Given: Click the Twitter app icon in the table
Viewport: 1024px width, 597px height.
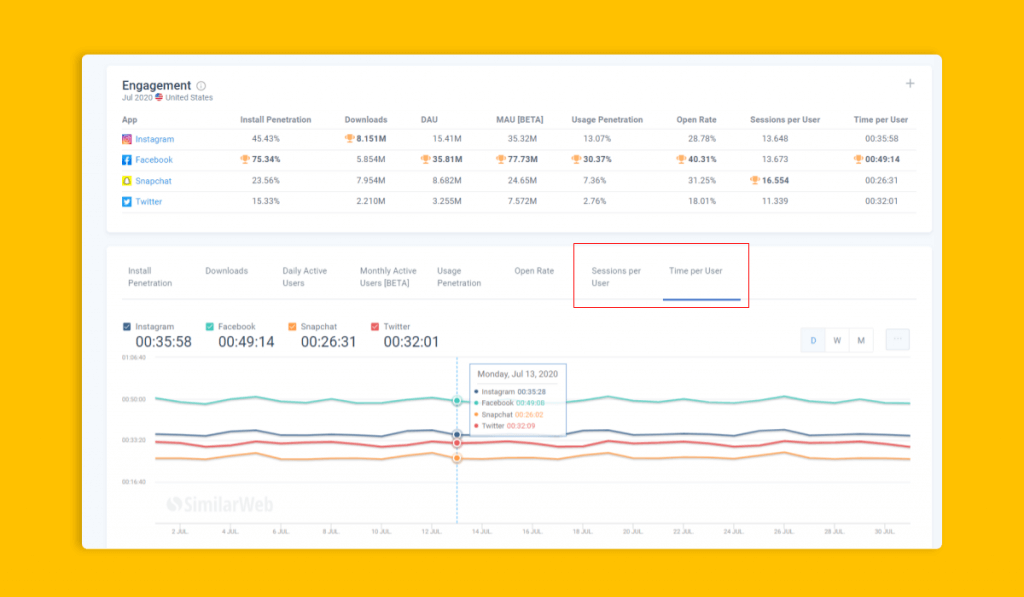Looking at the screenshot, I should pyautogui.click(x=126, y=201).
